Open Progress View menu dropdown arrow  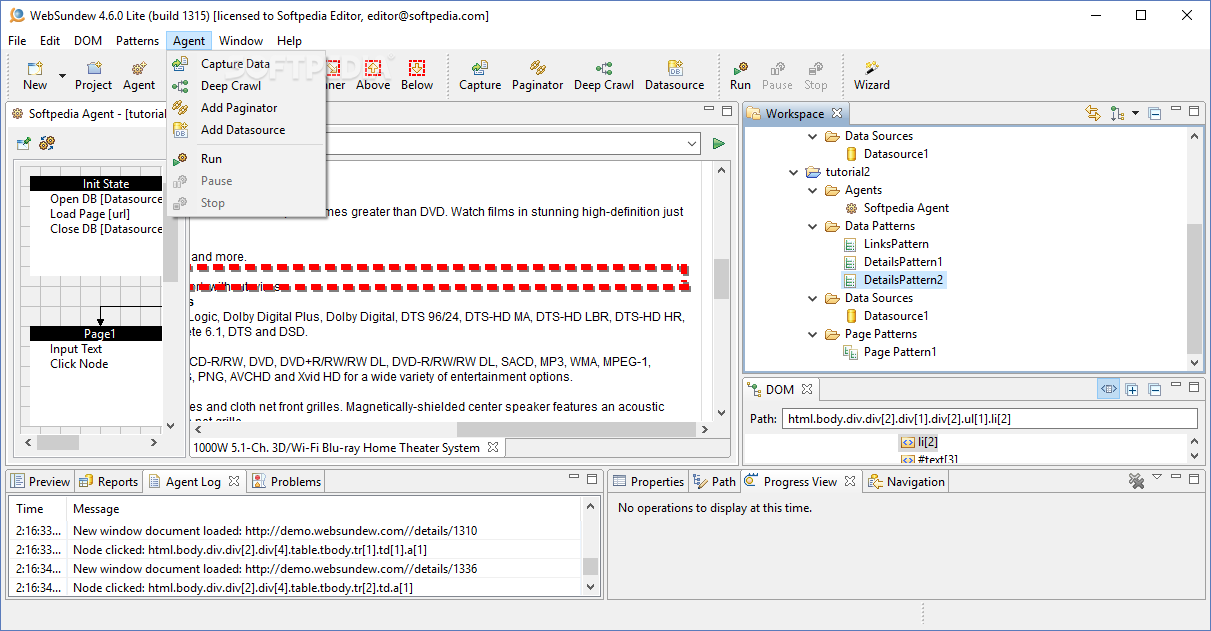click(1157, 477)
